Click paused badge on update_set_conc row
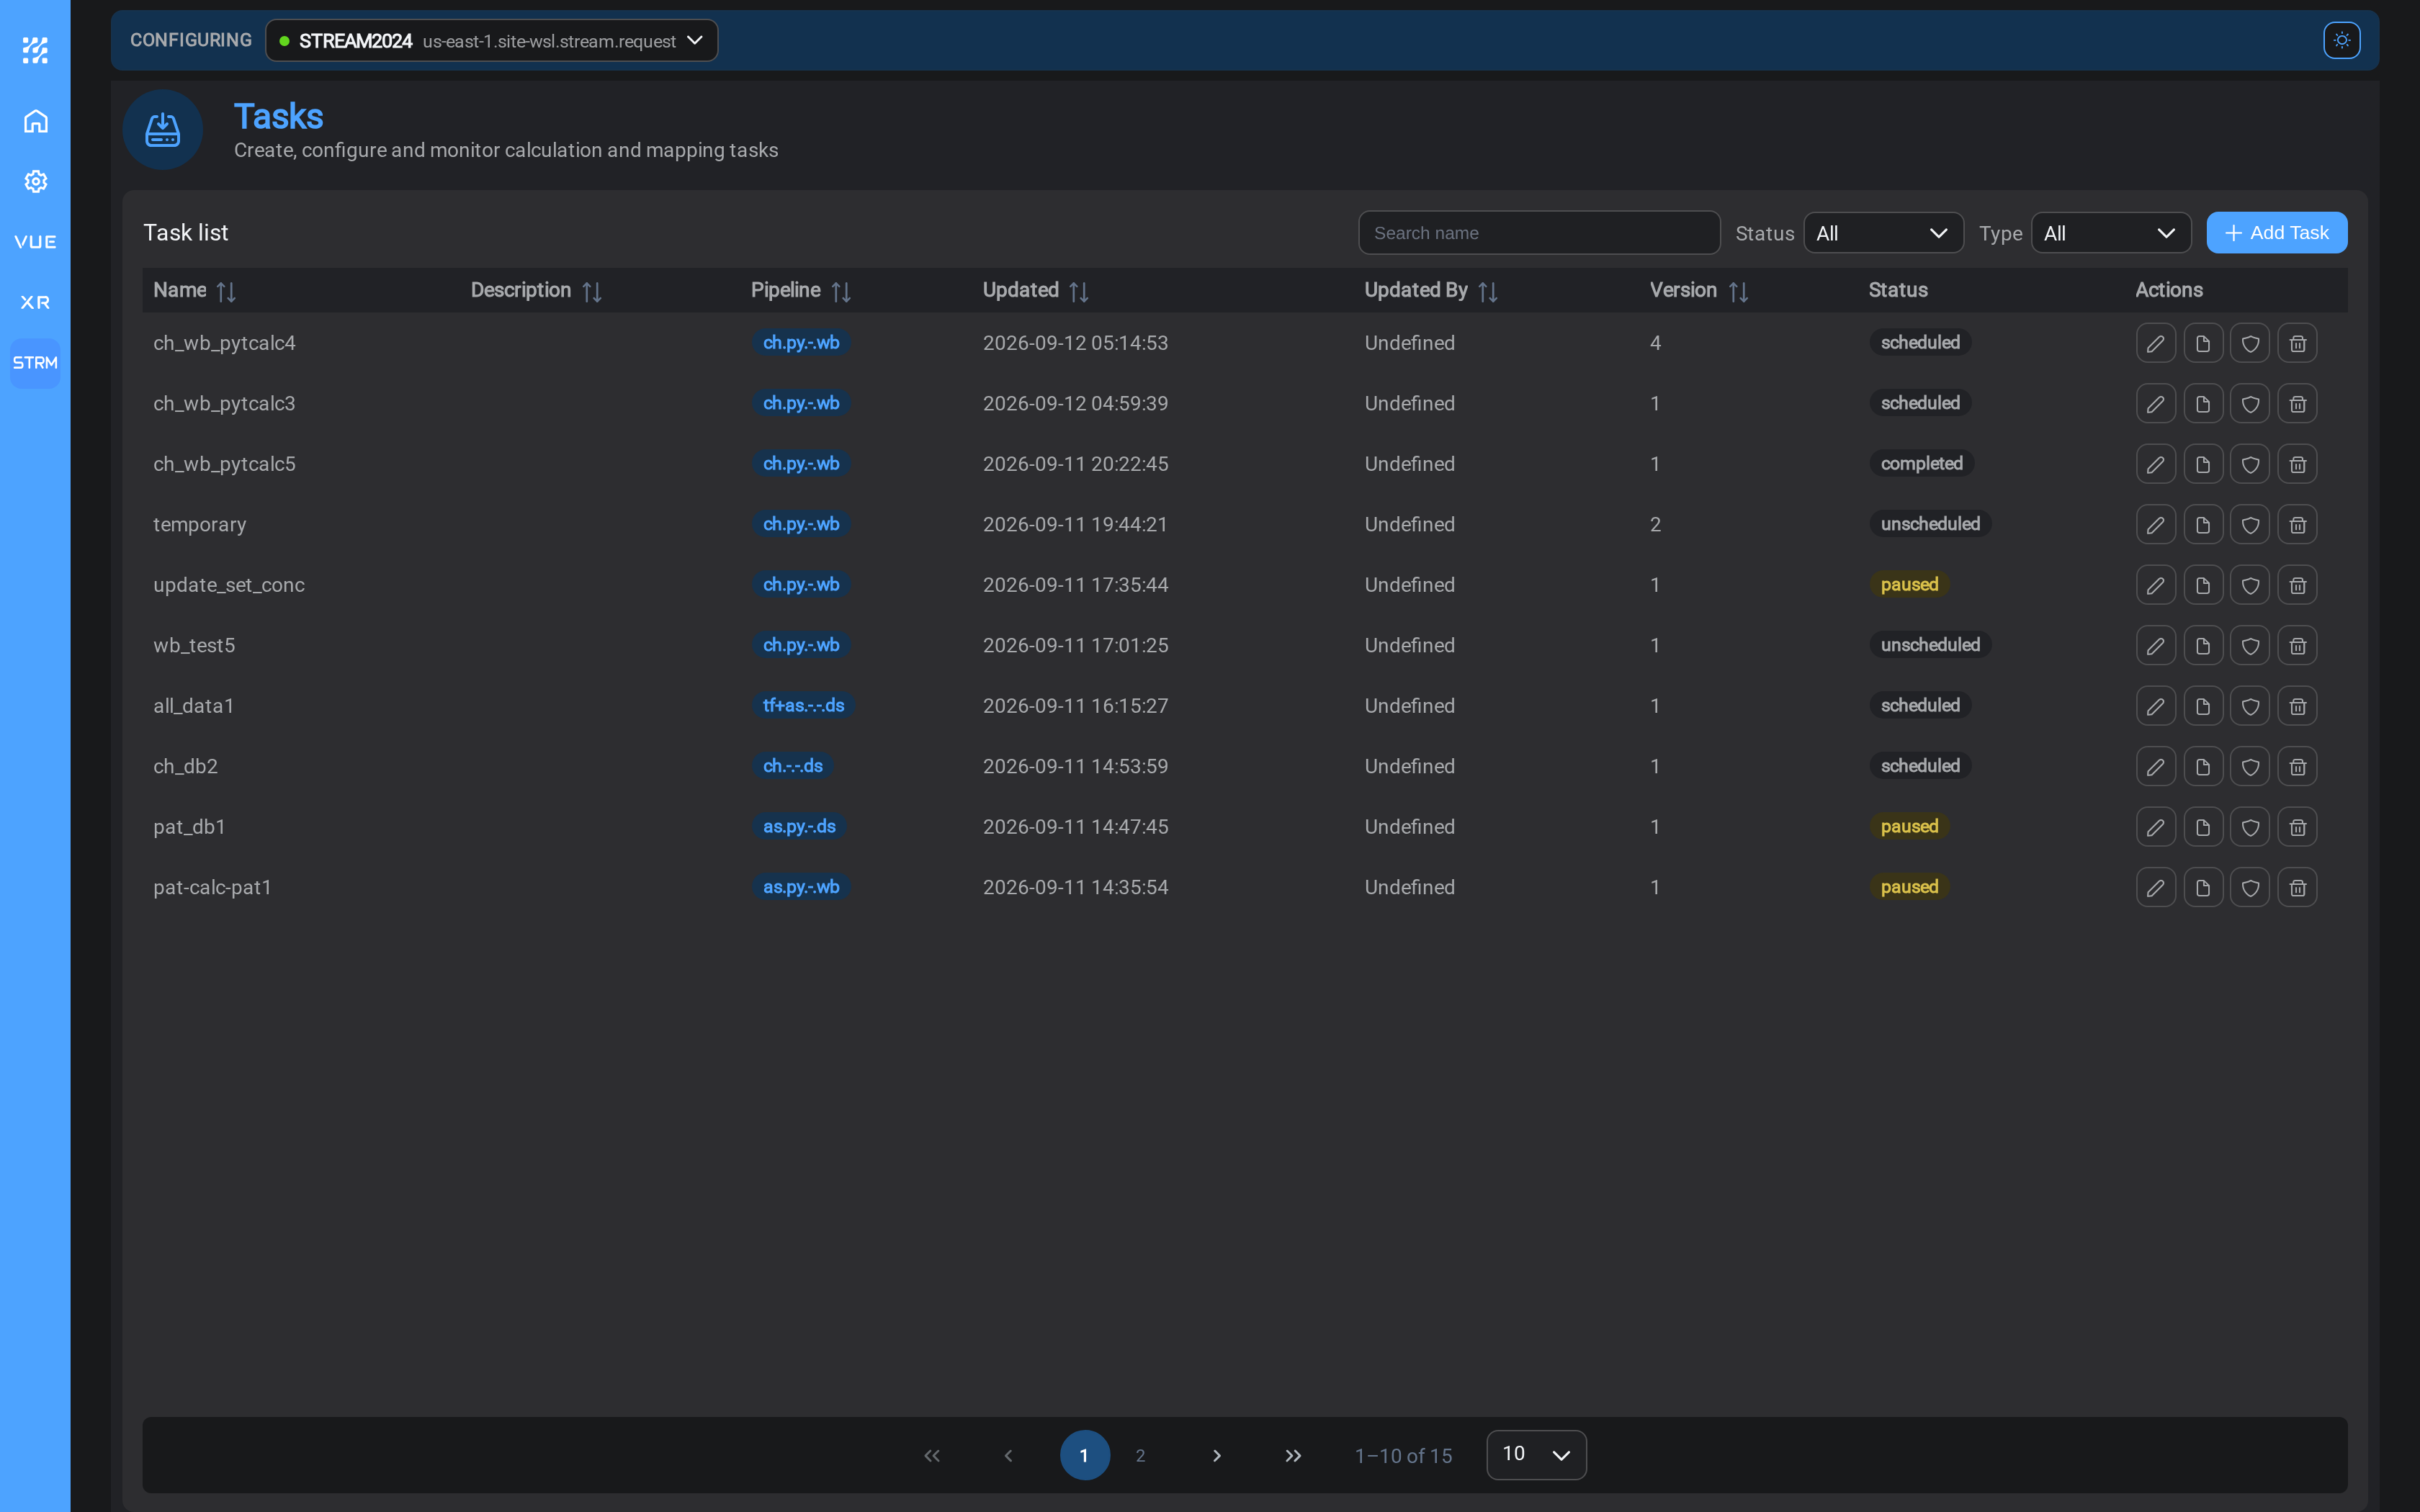This screenshot has height=1512, width=2420. 1909,585
